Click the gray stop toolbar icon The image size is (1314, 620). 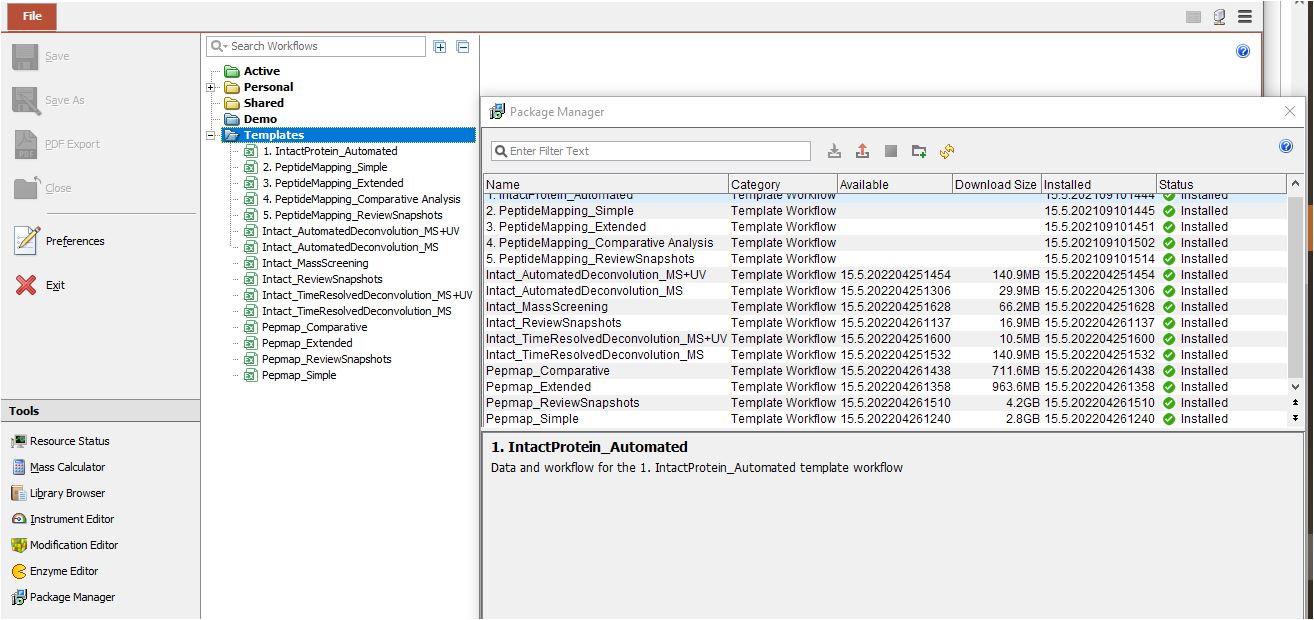[891, 151]
